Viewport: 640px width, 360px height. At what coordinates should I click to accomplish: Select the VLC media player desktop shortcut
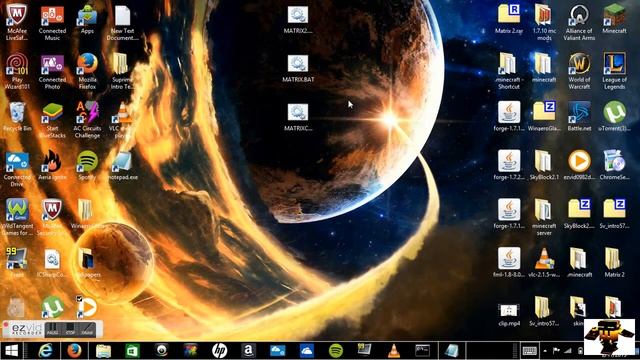click(x=122, y=120)
